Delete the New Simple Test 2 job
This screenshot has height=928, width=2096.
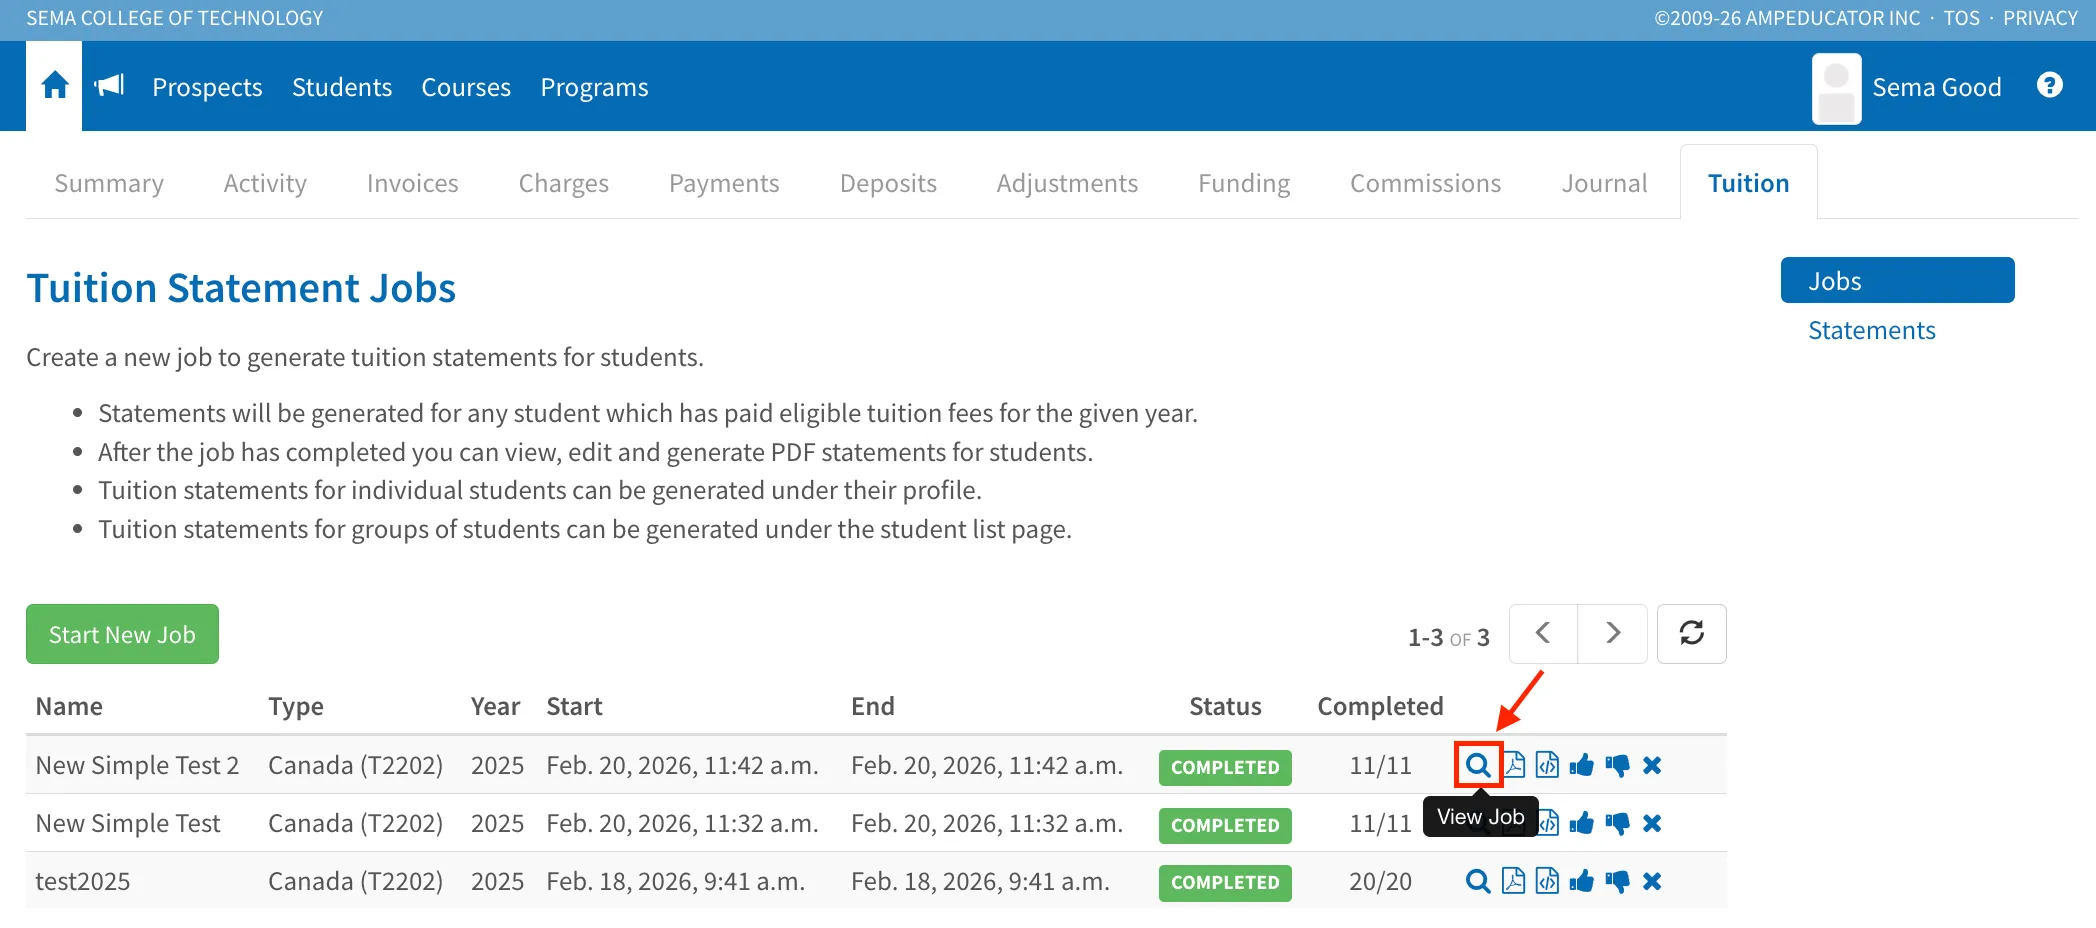point(1652,766)
